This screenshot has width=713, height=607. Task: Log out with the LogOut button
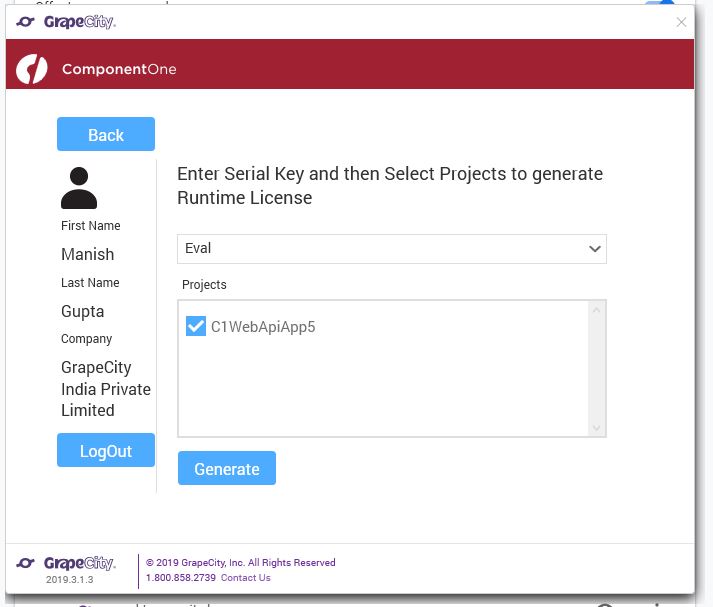pyautogui.click(x=106, y=450)
